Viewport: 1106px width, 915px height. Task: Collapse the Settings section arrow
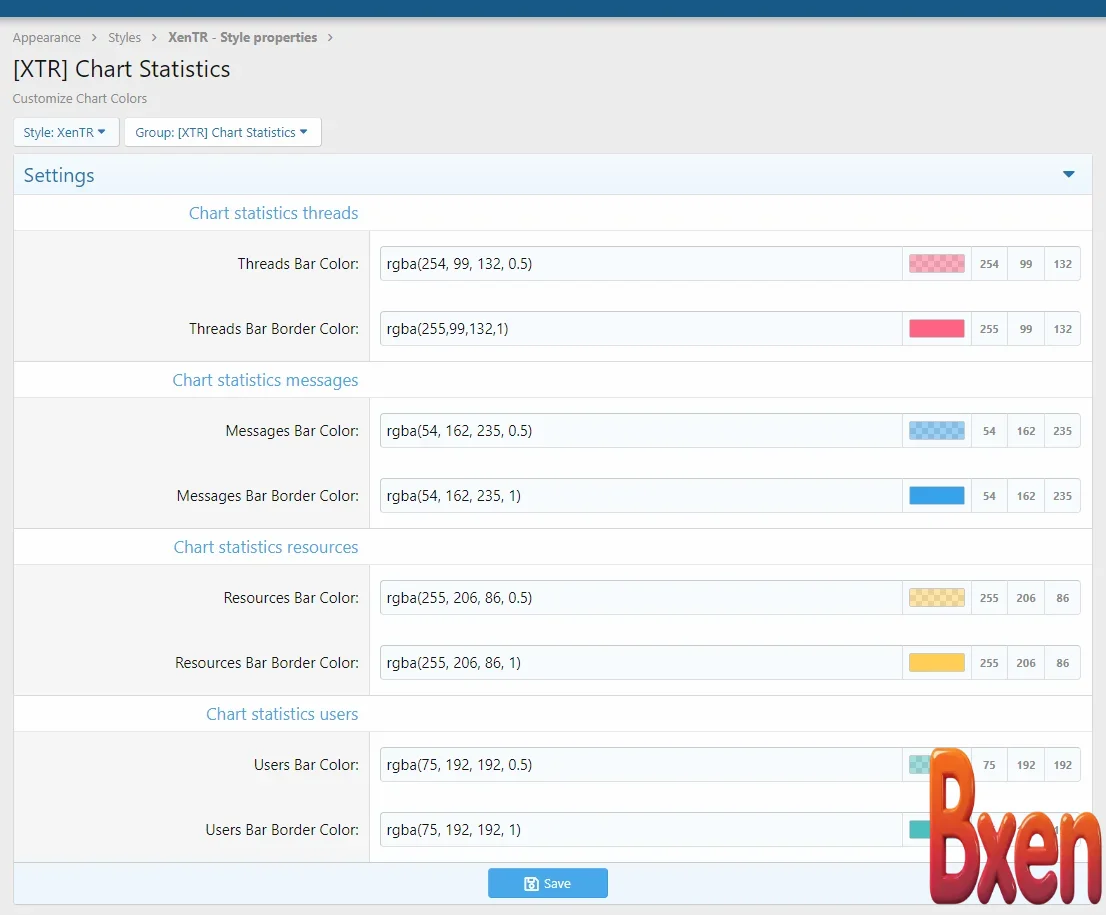[1068, 175]
